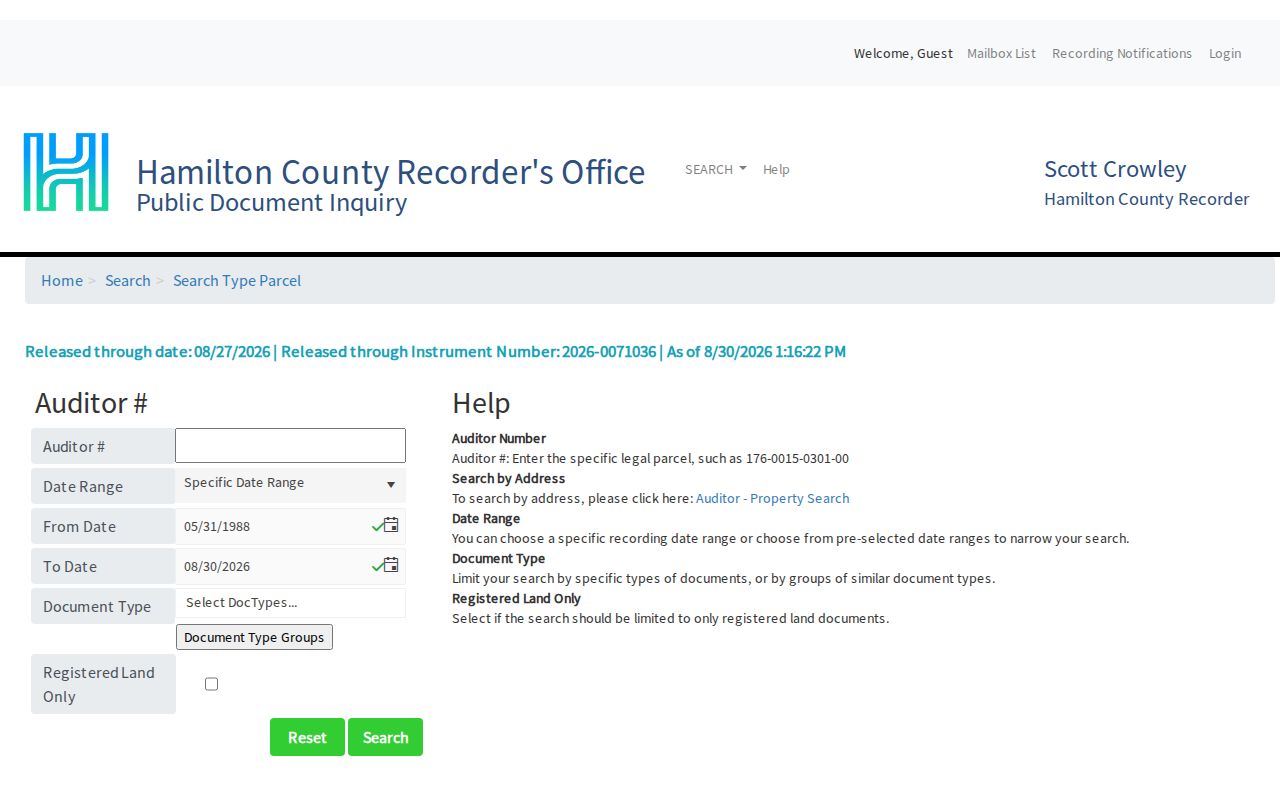Click the Auditor # heading
This screenshot has height=800, width=1280.
pyautogui.click(x=91, y=403)
